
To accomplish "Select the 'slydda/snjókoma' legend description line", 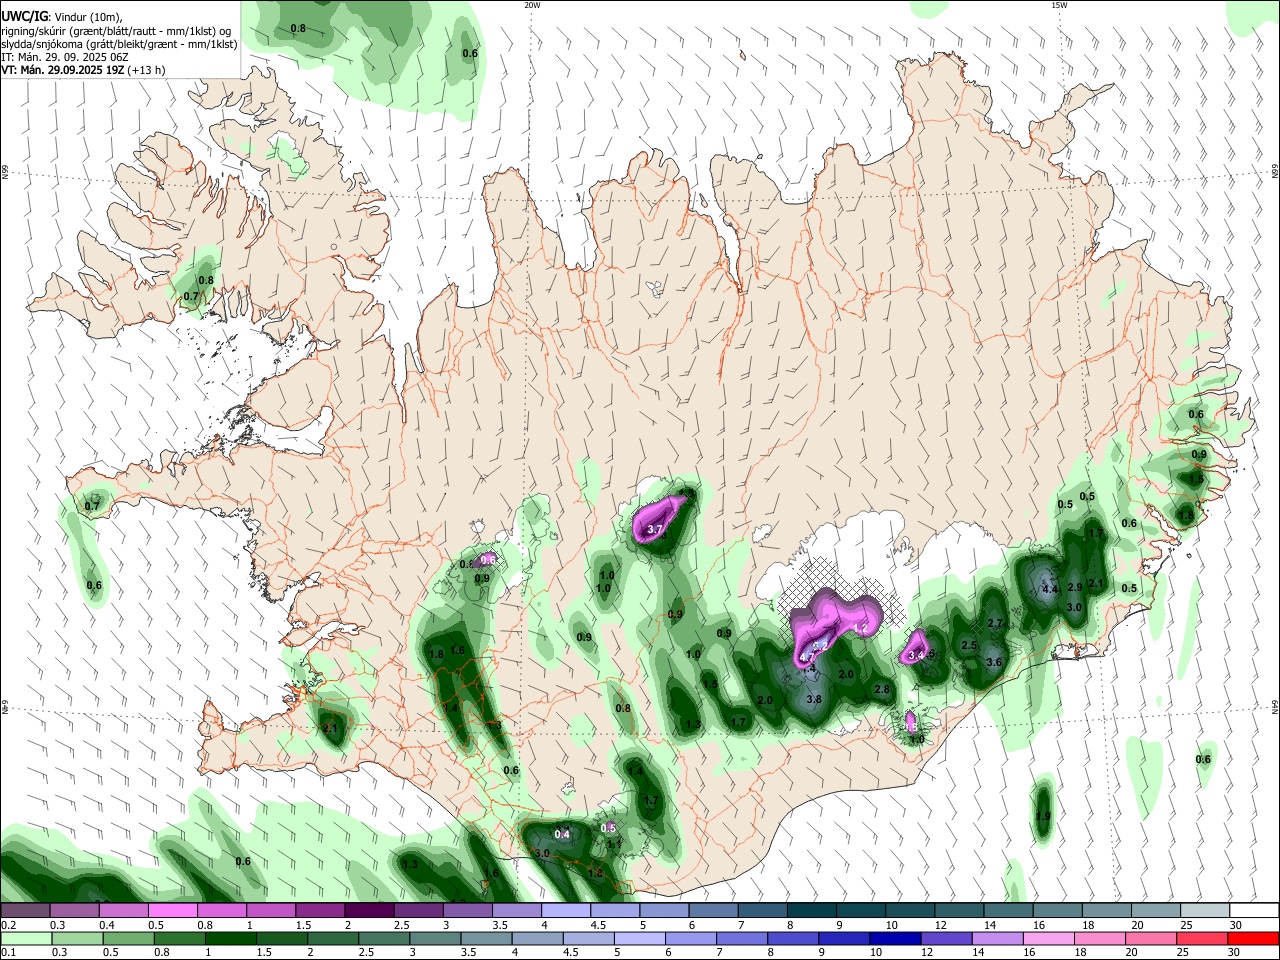I will point(119,44).
